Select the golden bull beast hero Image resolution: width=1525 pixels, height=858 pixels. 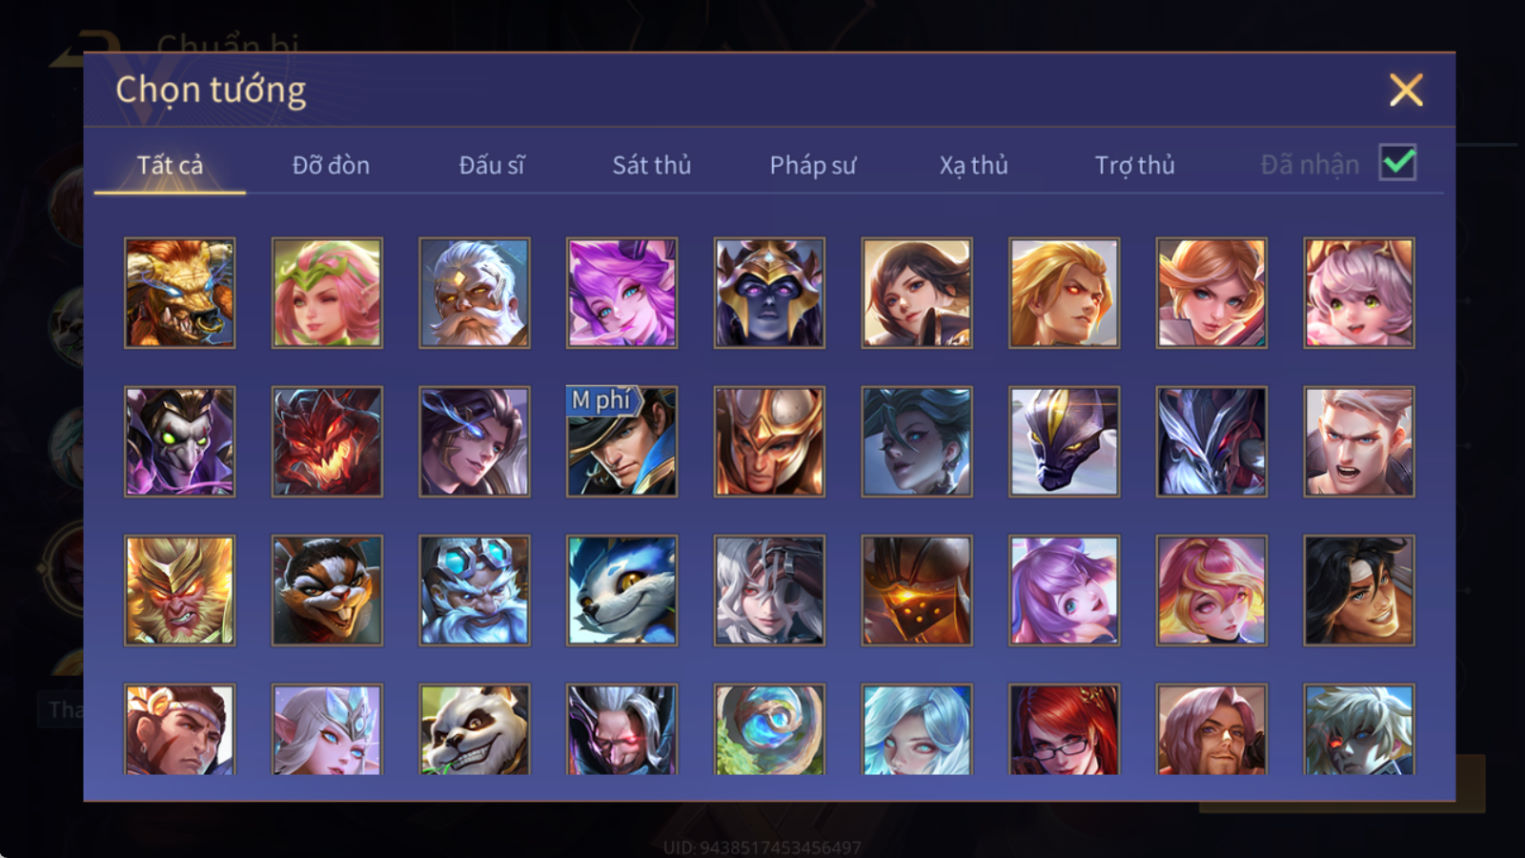(x=180, y=293)
